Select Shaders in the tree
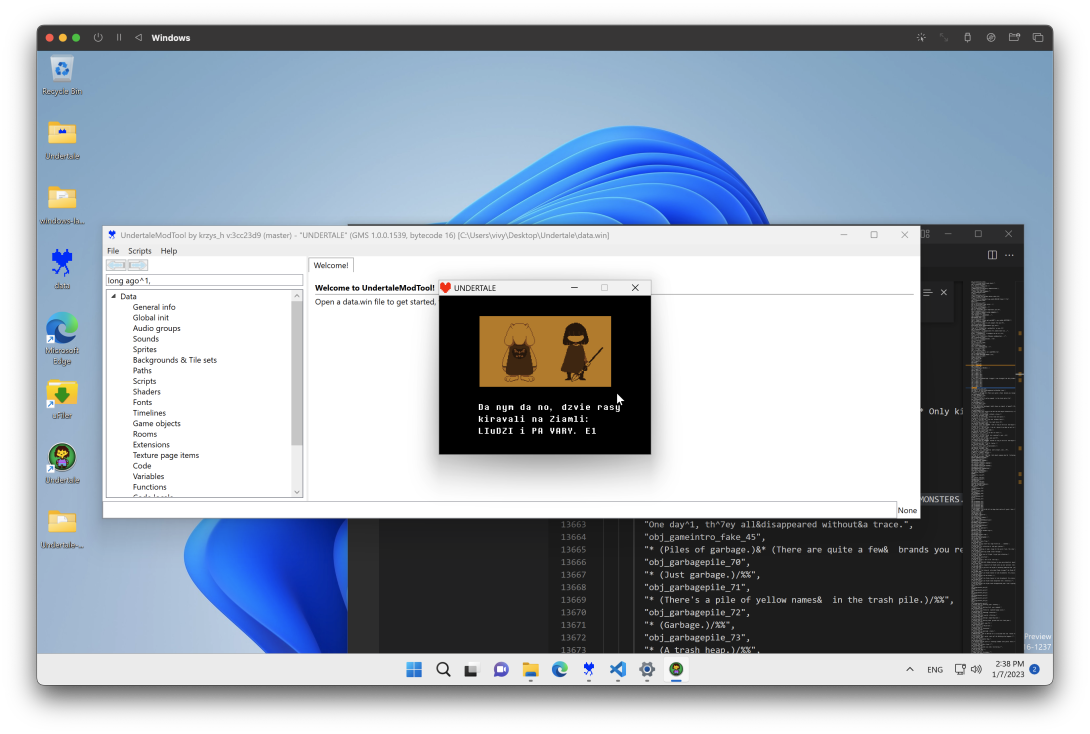 147,391
